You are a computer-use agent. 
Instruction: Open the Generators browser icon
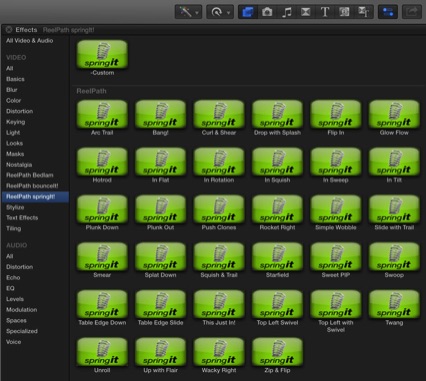coord(344,12)
